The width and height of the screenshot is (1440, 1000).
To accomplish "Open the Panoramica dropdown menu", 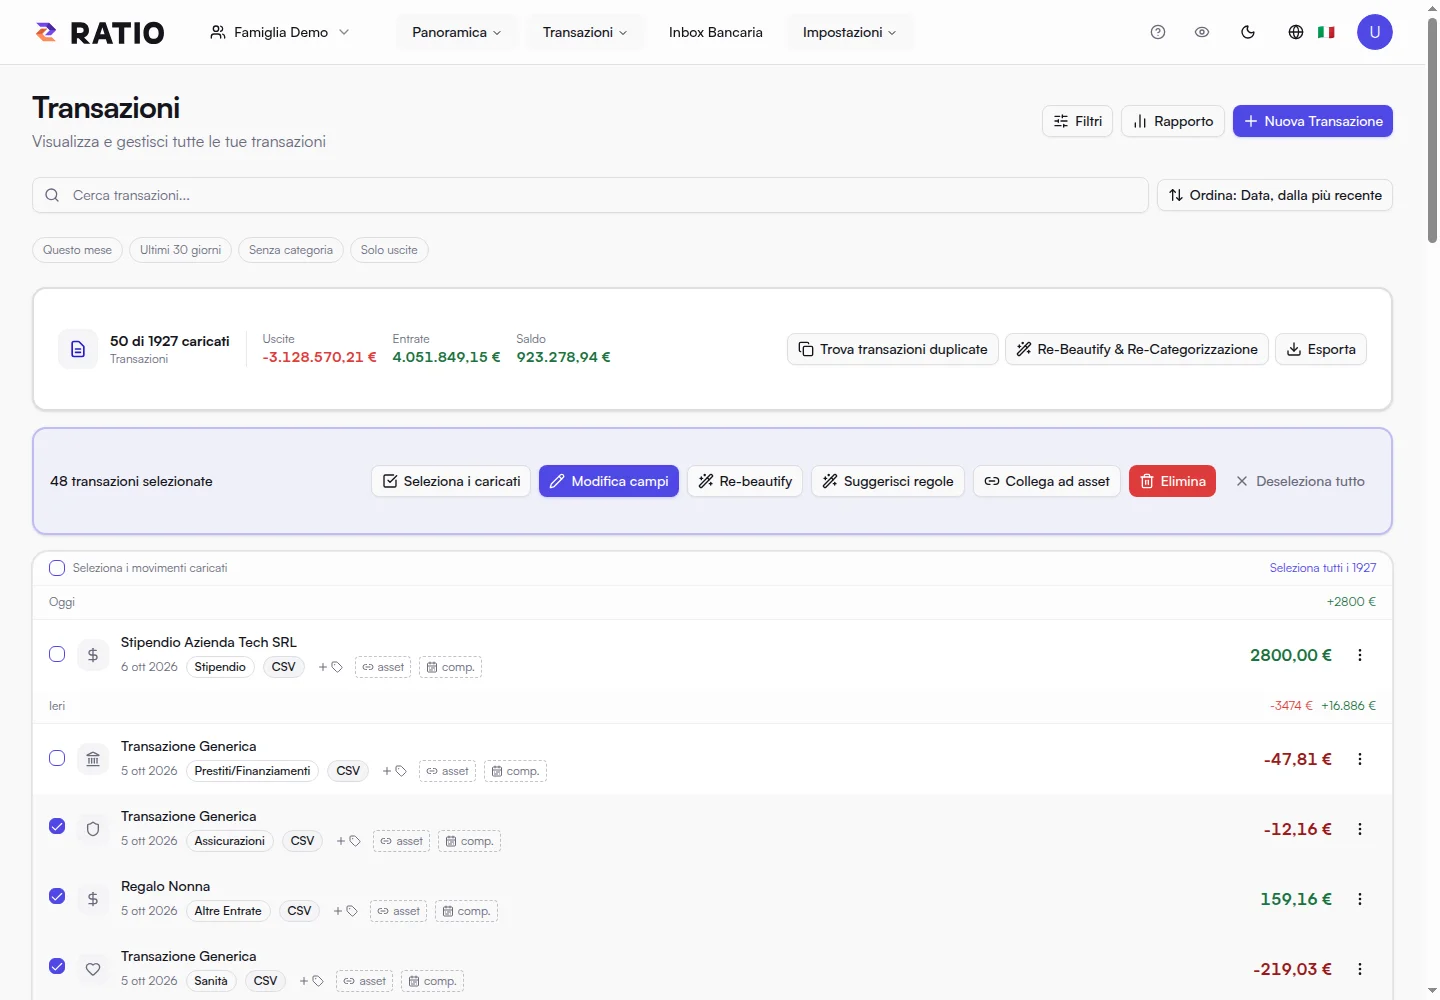I will (x=457, y=32).
